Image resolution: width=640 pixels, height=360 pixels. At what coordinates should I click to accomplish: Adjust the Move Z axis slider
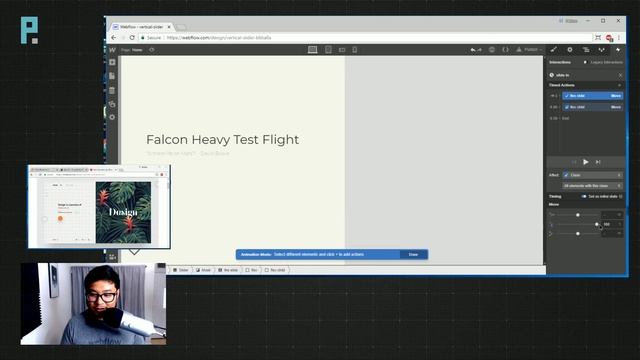[578, 233]
